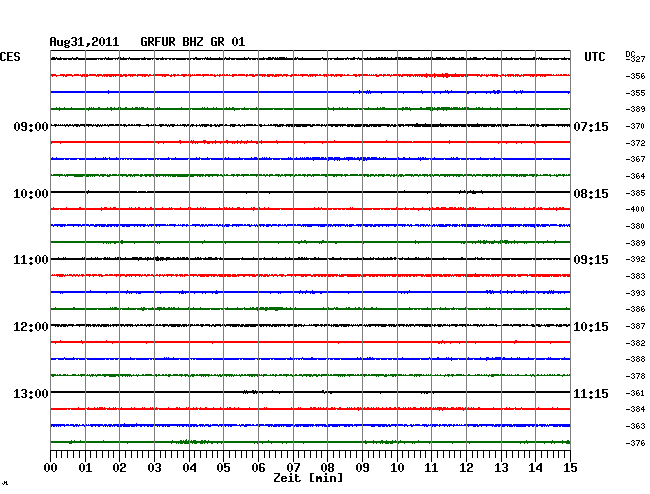Click the black seismic trace in the 11:00 row
This screenshot has width=650, height=494.
[x=310, y=259]
